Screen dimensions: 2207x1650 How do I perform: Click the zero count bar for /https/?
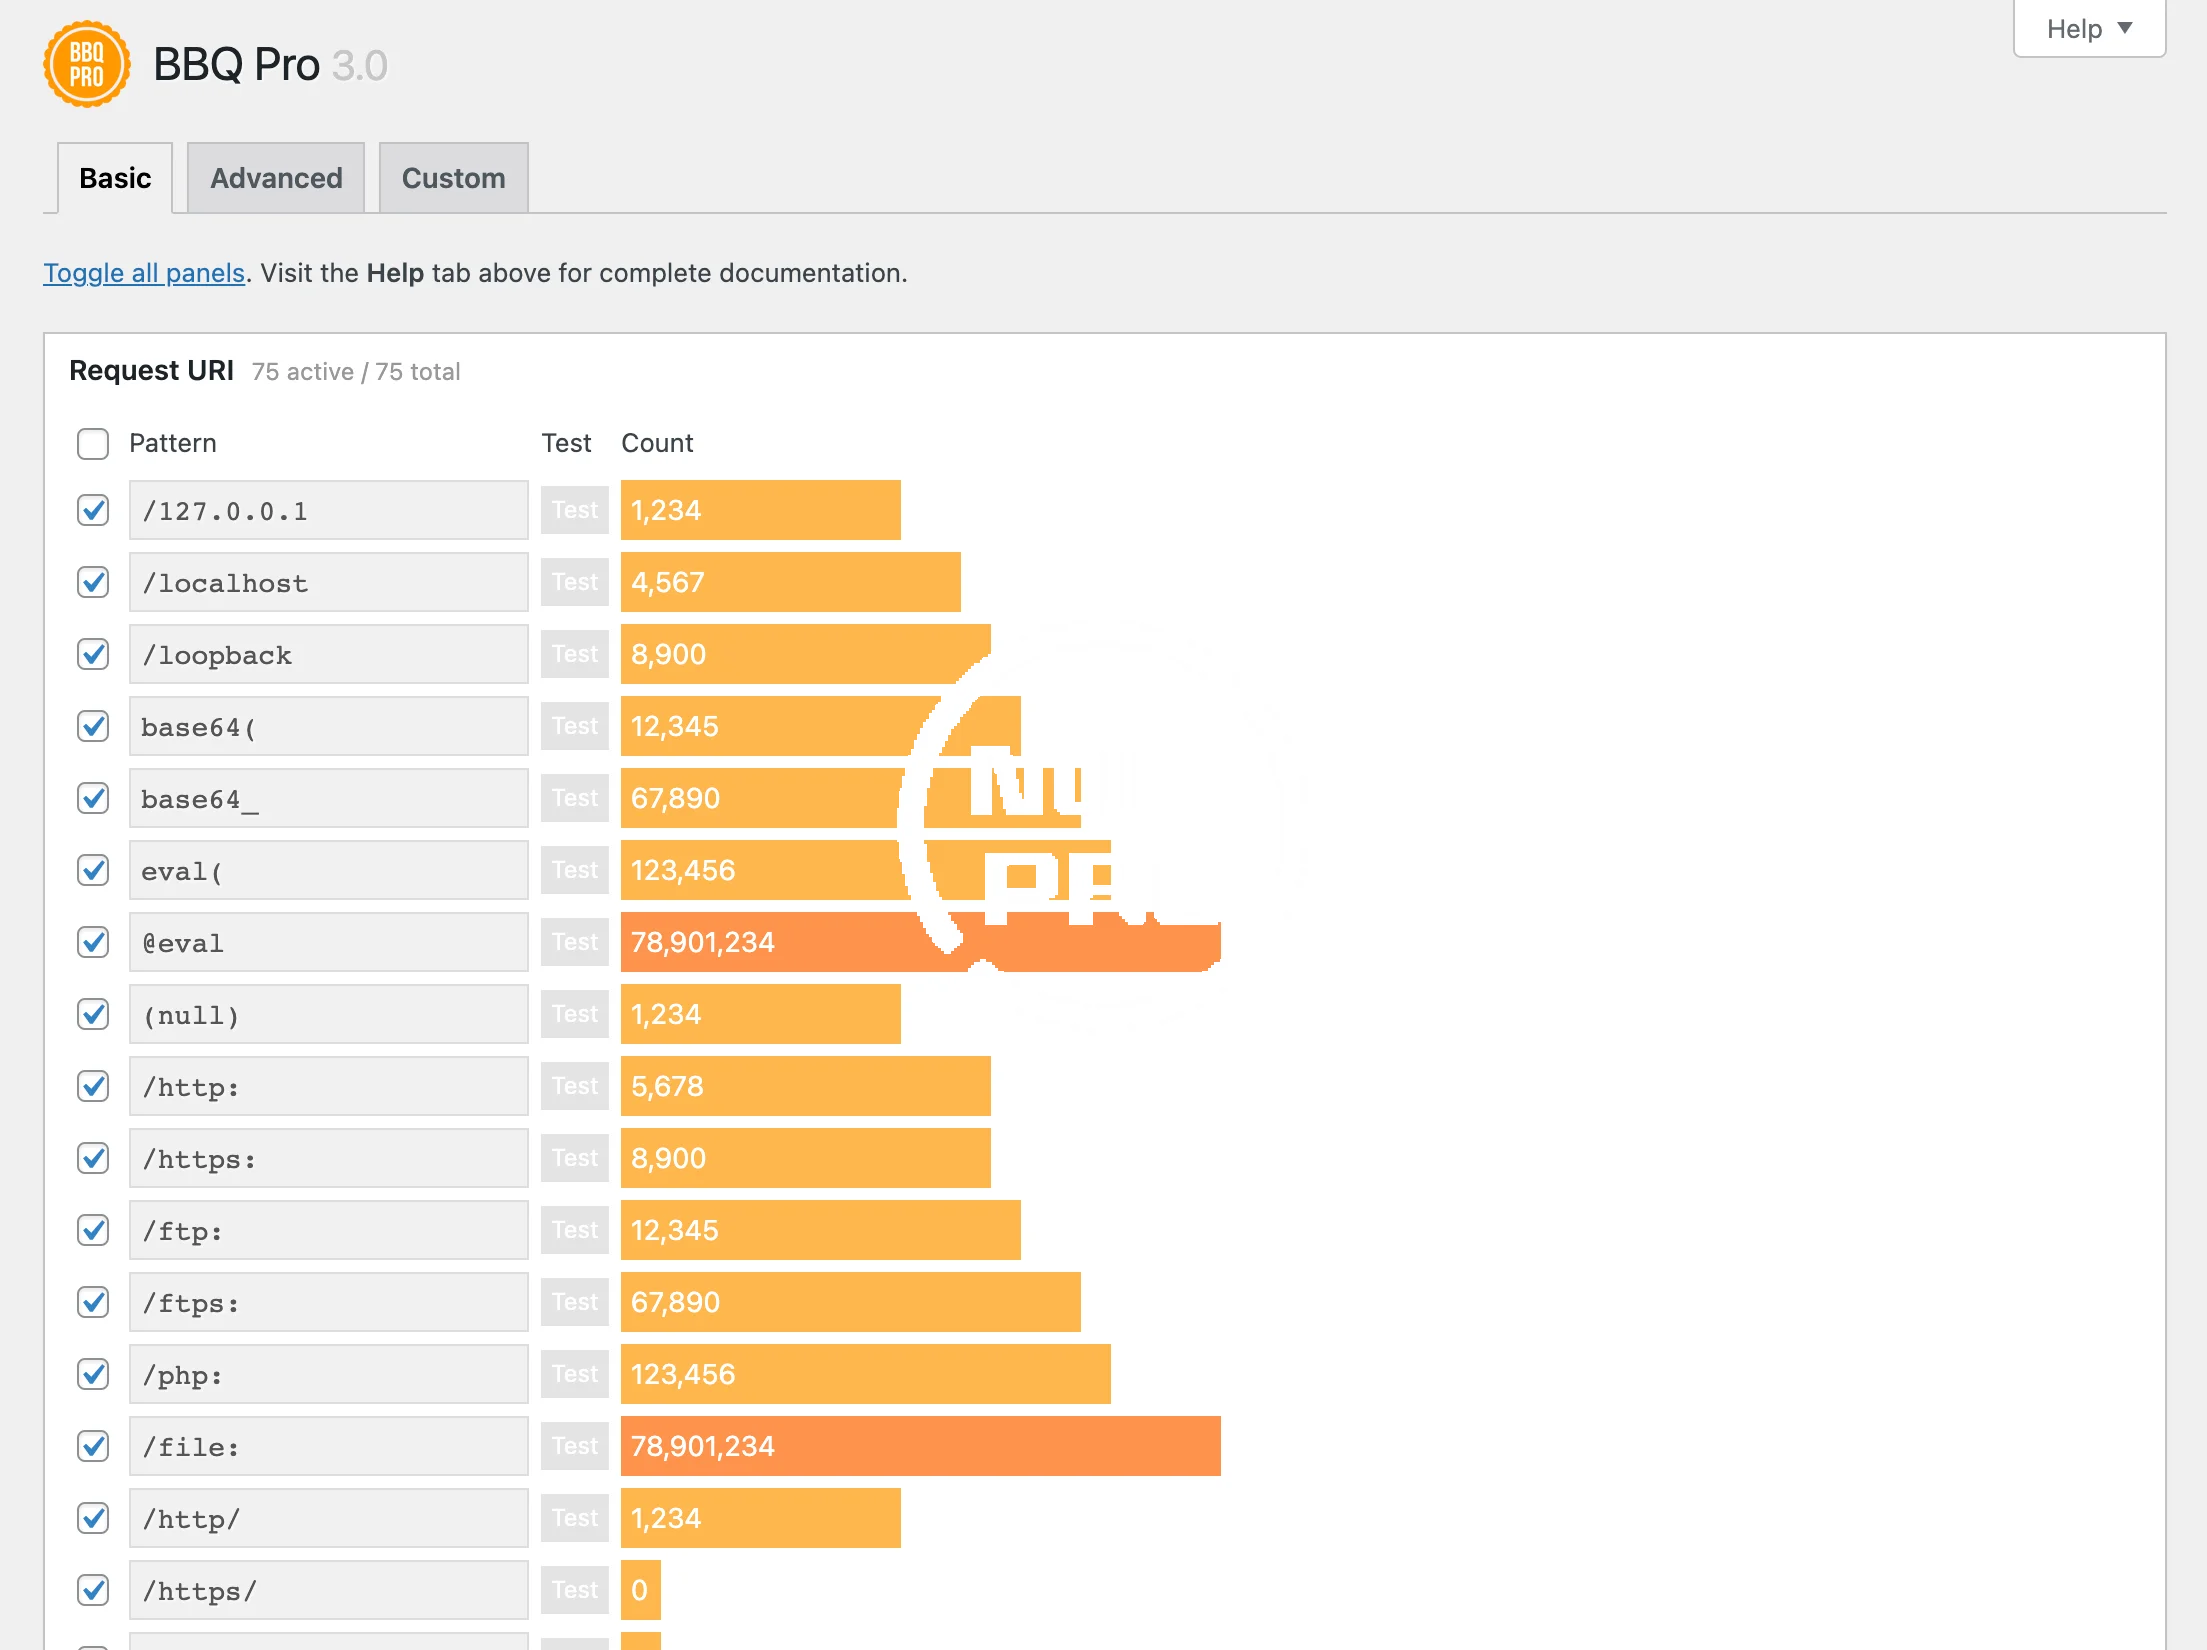point(640,1590)
